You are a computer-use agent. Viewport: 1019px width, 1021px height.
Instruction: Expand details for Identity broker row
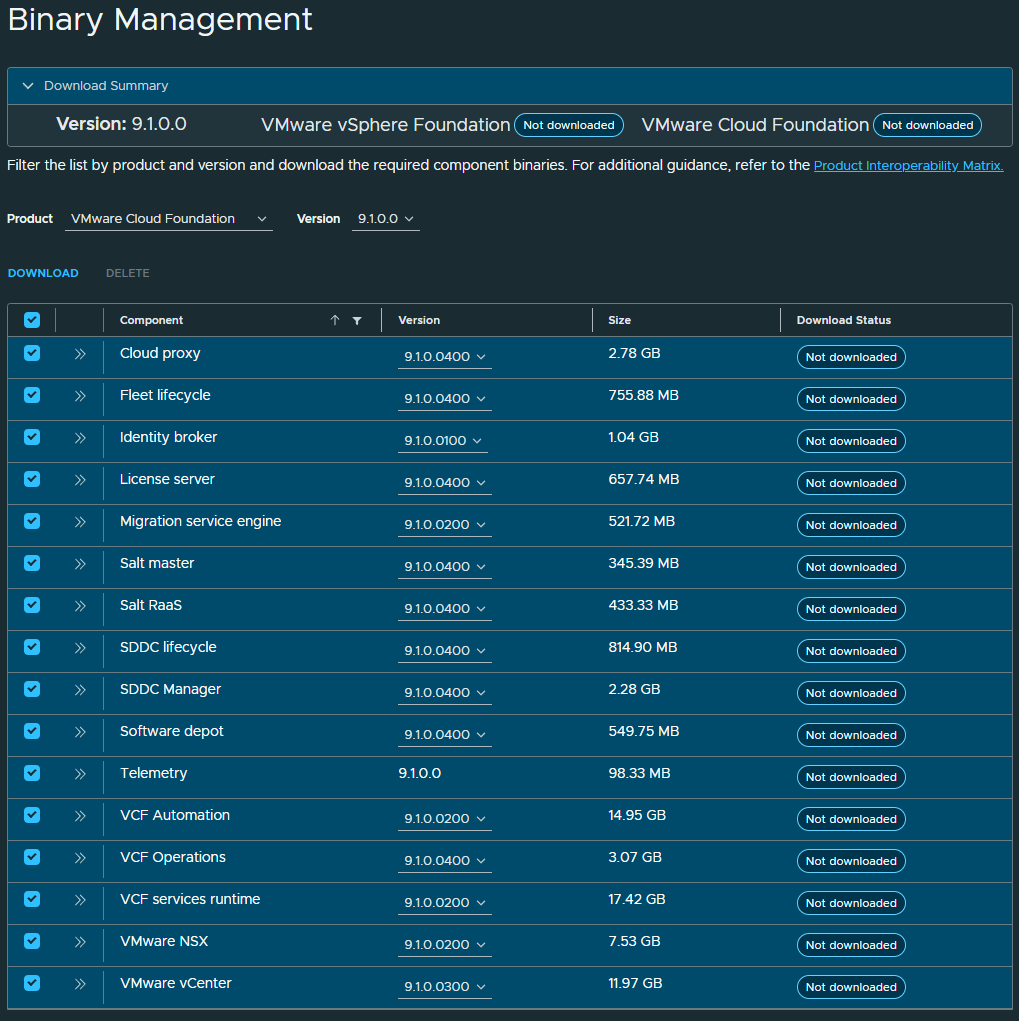79,438
